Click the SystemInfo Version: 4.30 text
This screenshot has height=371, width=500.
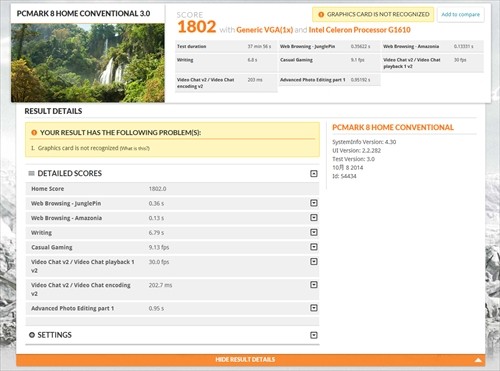point(364,142)
